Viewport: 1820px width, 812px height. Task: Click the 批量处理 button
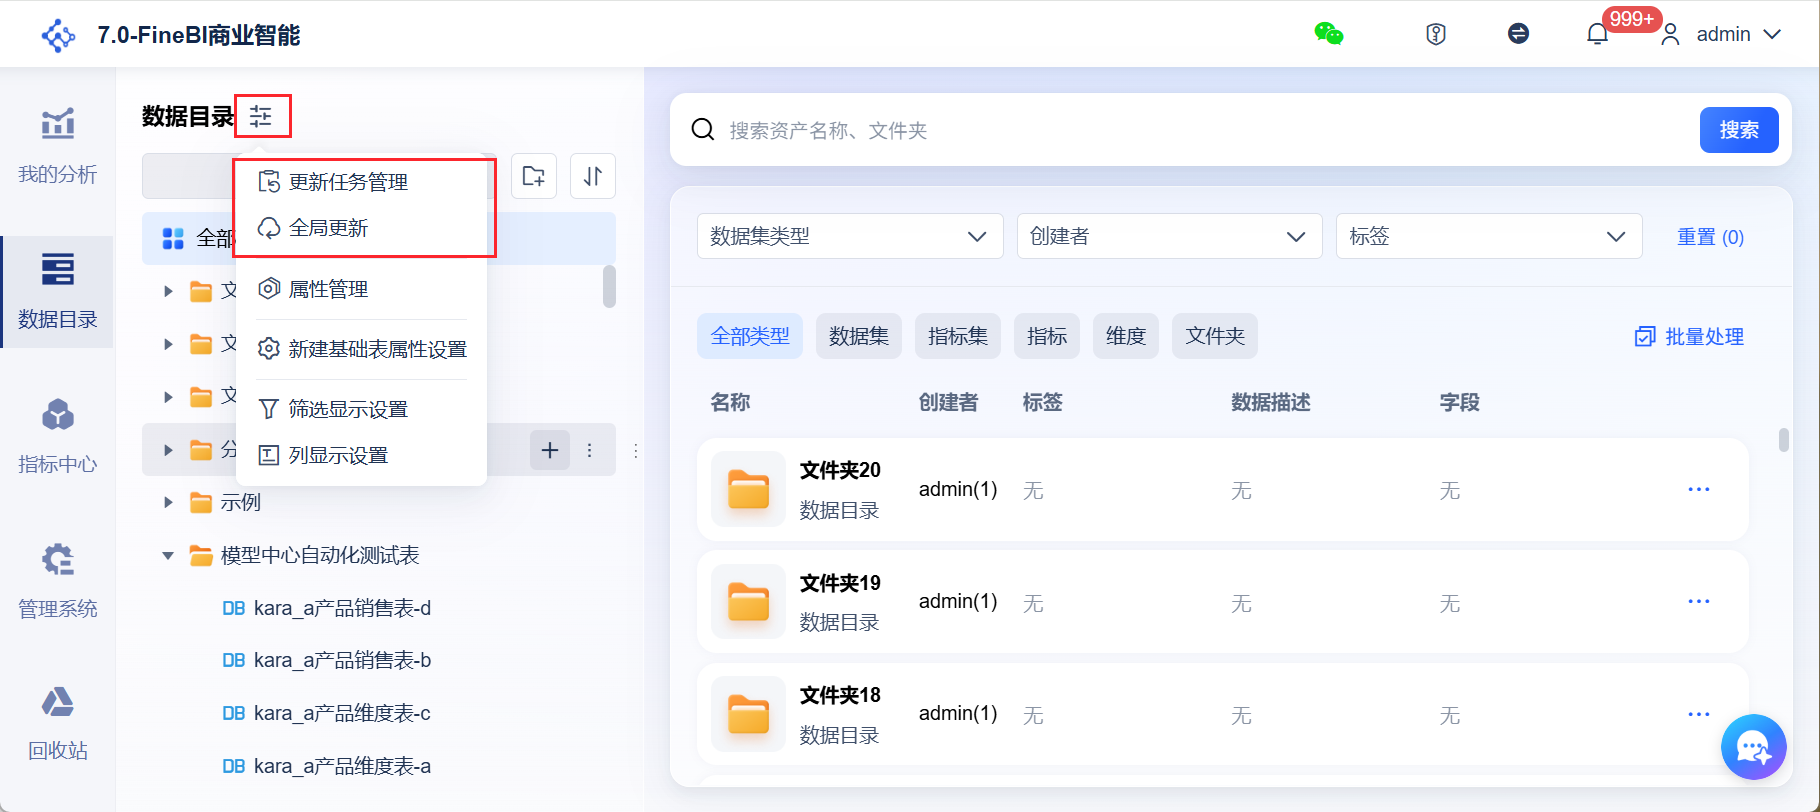point(1689,337)
